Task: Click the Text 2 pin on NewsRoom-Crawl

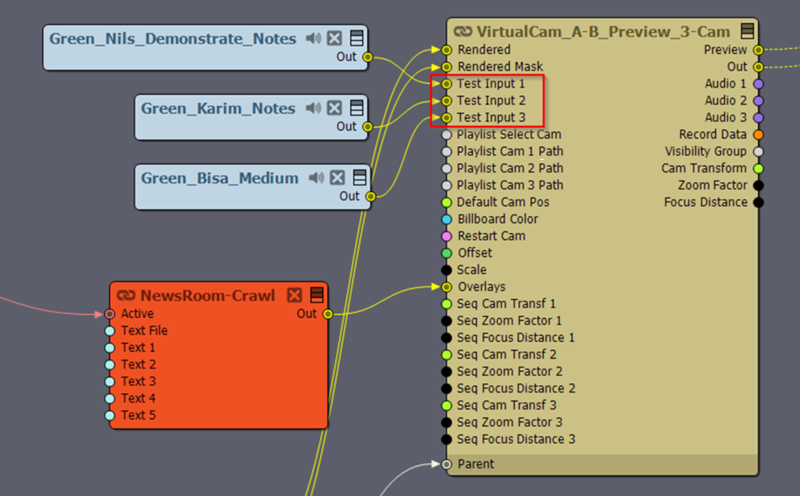Action: [x=110, y=365]
